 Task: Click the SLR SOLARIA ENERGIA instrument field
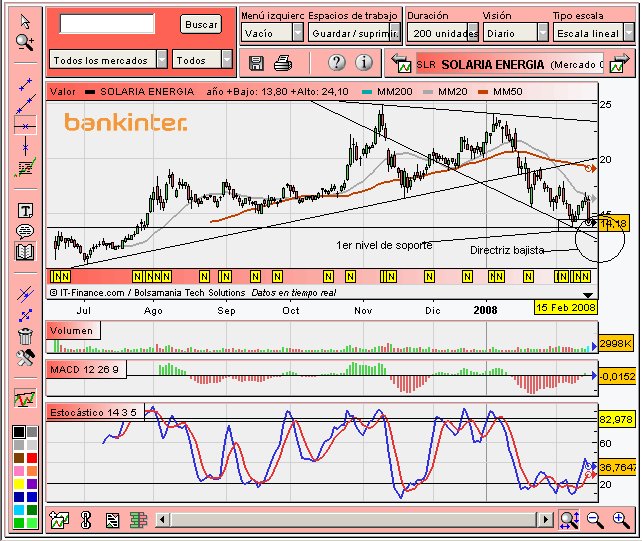point(510,63)
